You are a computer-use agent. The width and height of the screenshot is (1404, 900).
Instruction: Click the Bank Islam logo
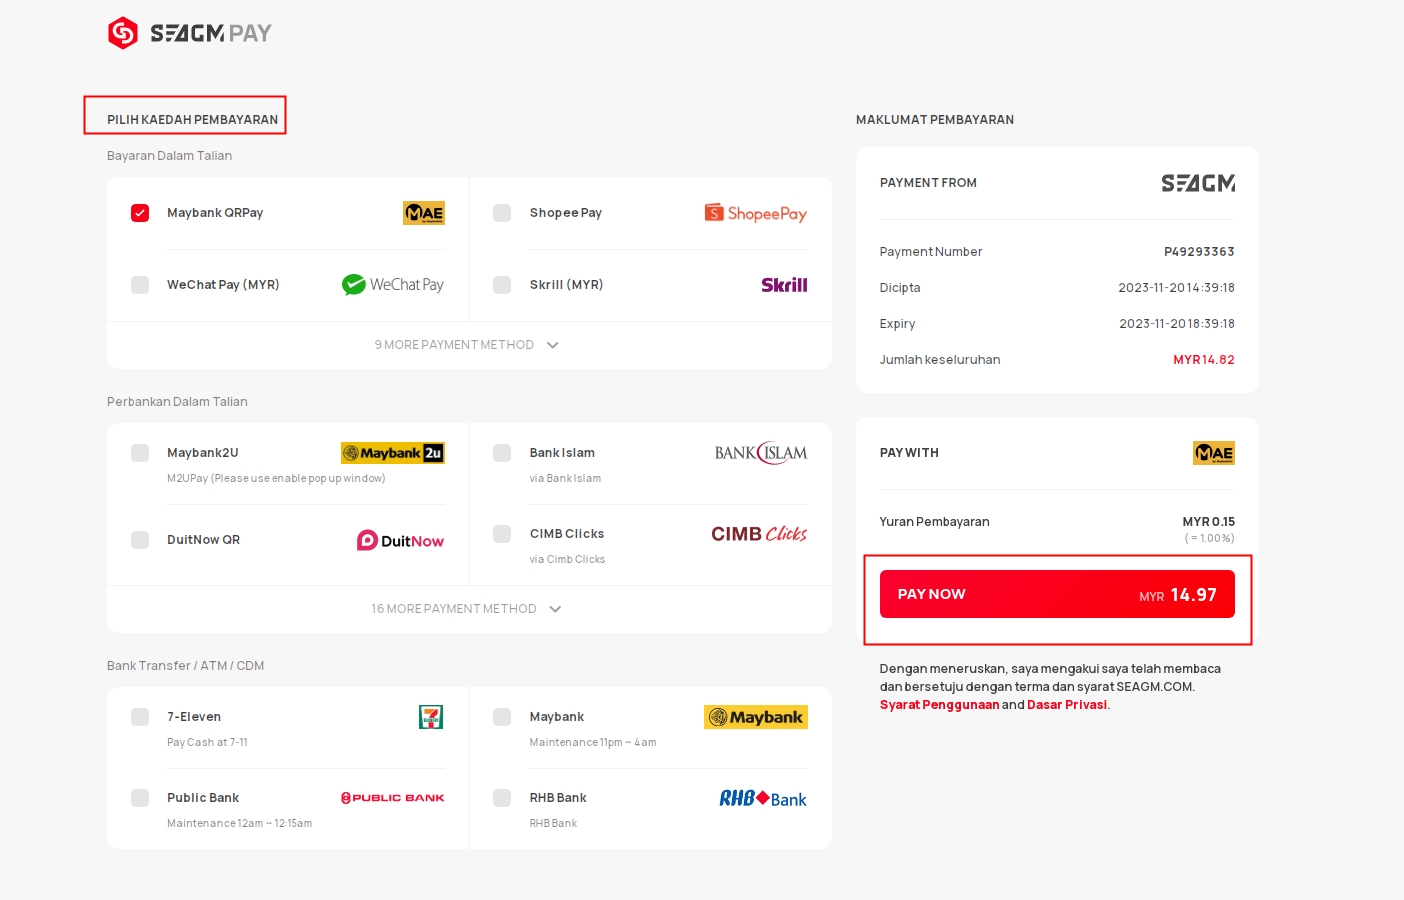761,453
